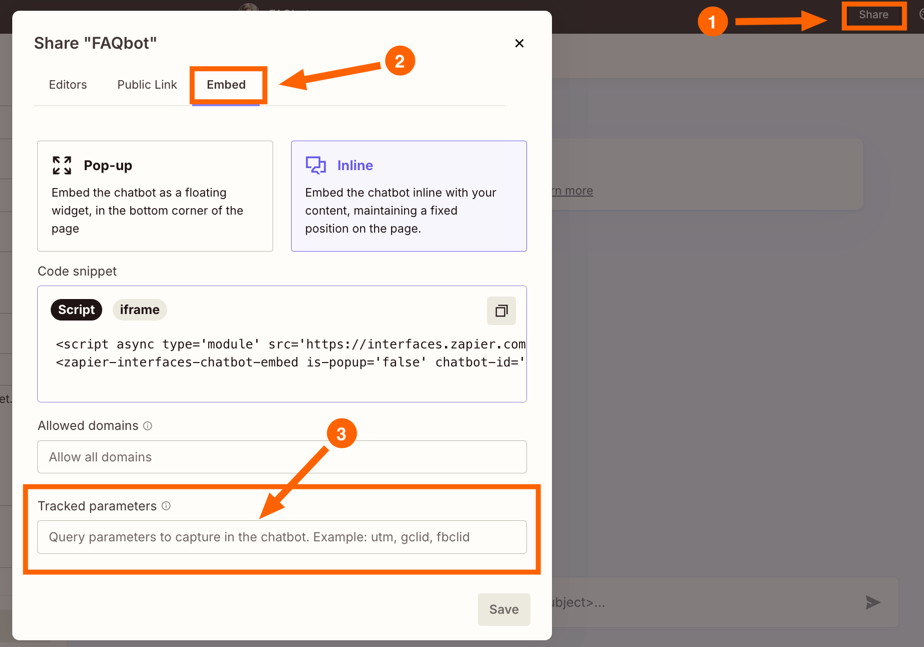Click the Save button

503,609
